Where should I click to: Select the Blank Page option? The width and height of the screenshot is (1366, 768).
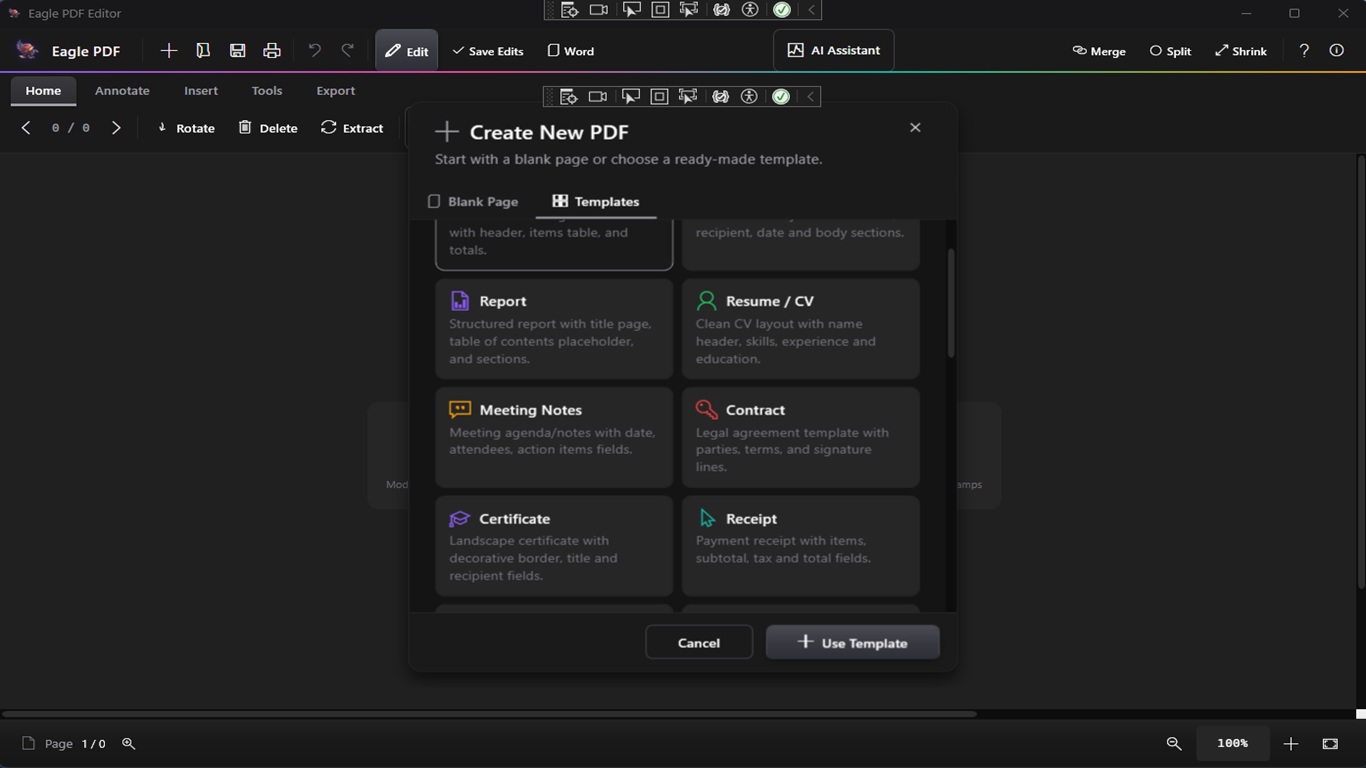click(x=473, y=201)
